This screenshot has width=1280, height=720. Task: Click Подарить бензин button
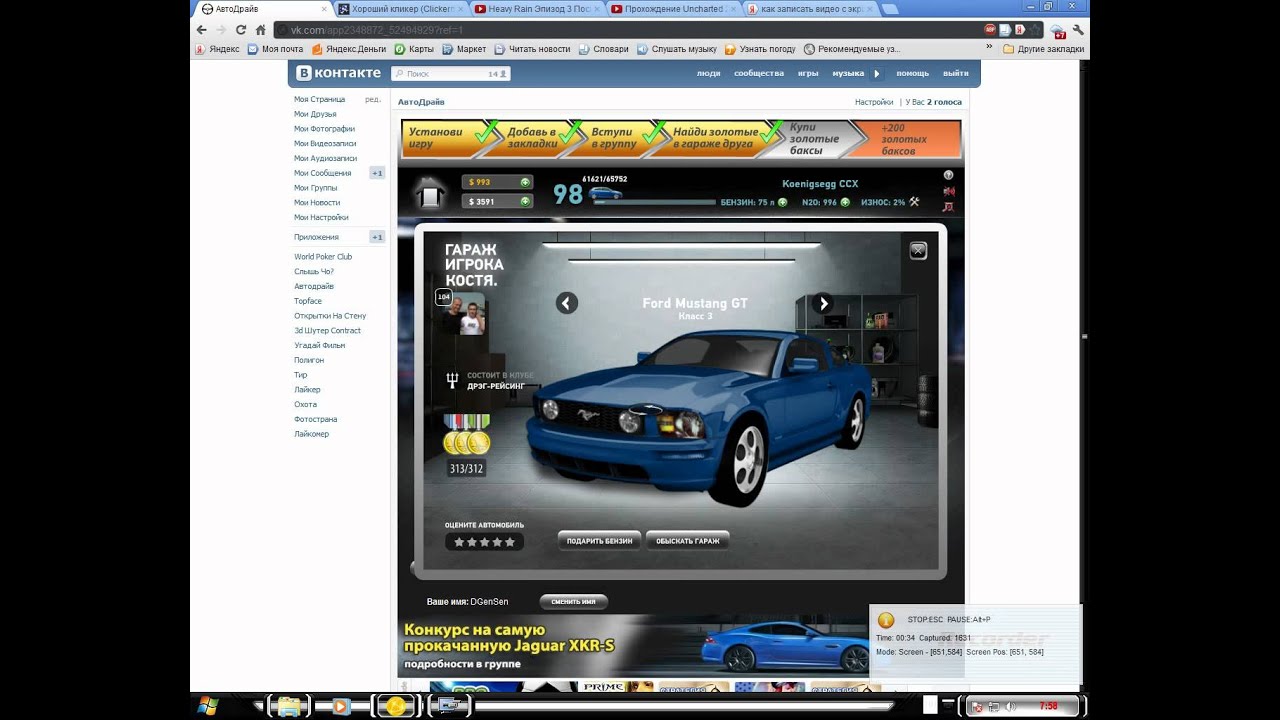tap(599, 541)
